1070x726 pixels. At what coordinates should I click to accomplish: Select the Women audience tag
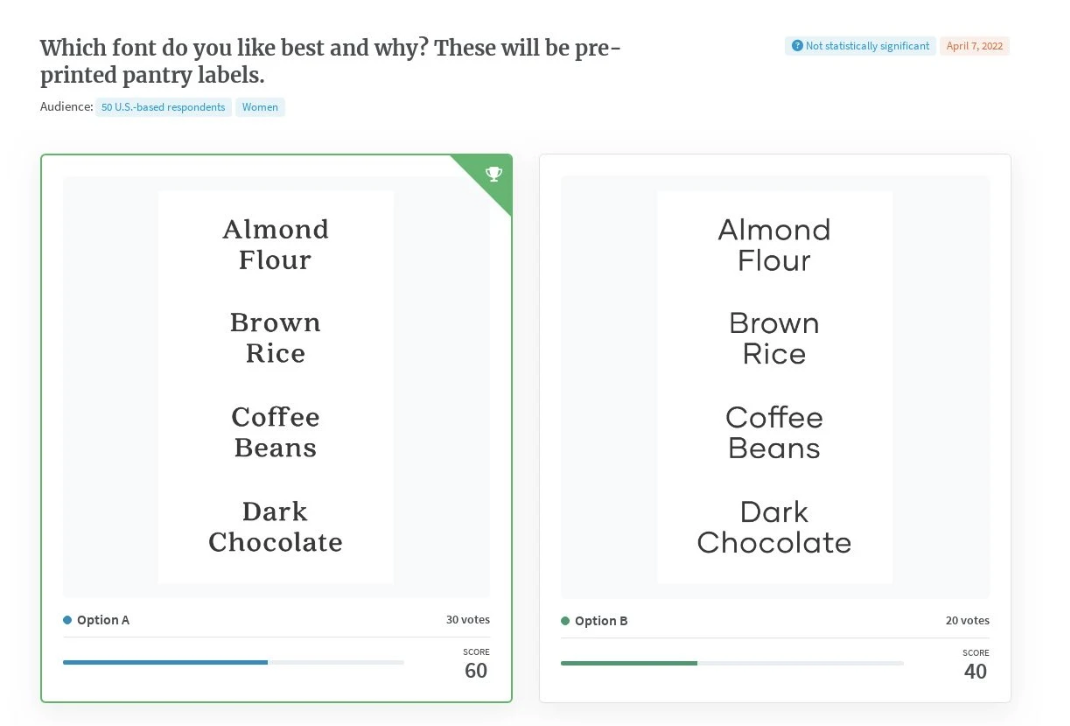tap(260, 107)
